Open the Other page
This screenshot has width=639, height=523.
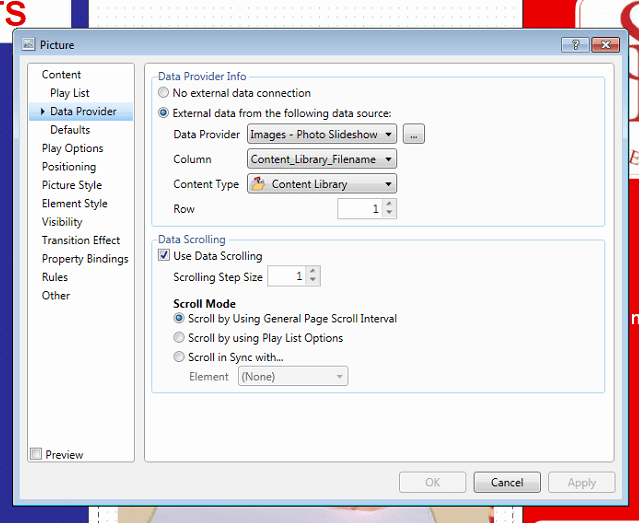coord(56,296)
